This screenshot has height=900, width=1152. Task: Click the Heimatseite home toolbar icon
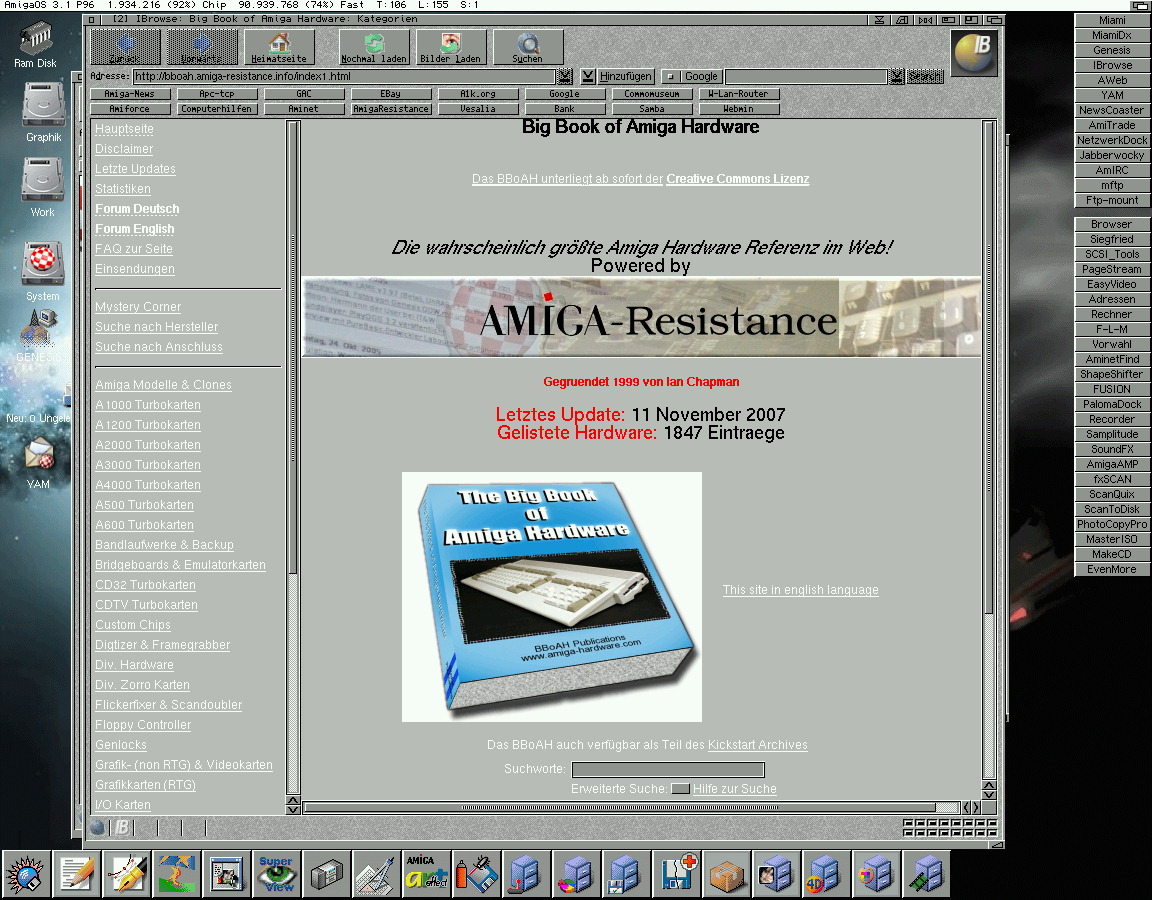pos(279,46)
